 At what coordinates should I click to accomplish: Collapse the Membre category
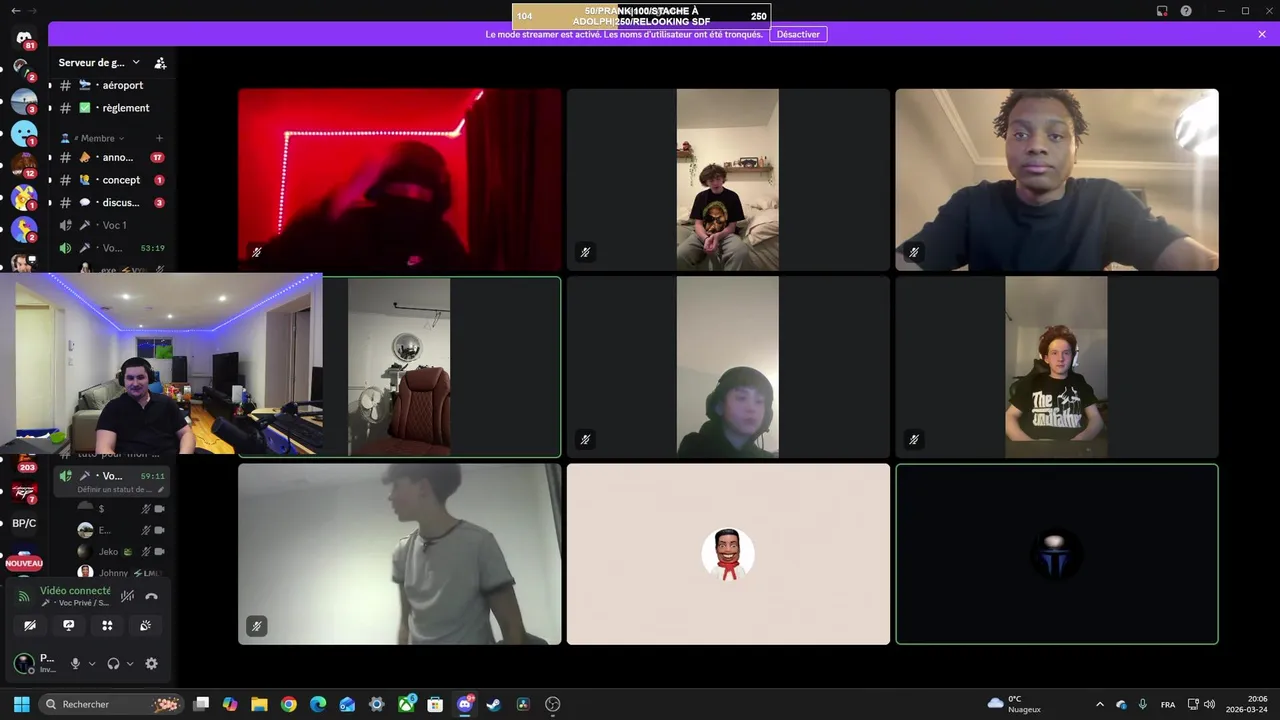pos(97,138)
